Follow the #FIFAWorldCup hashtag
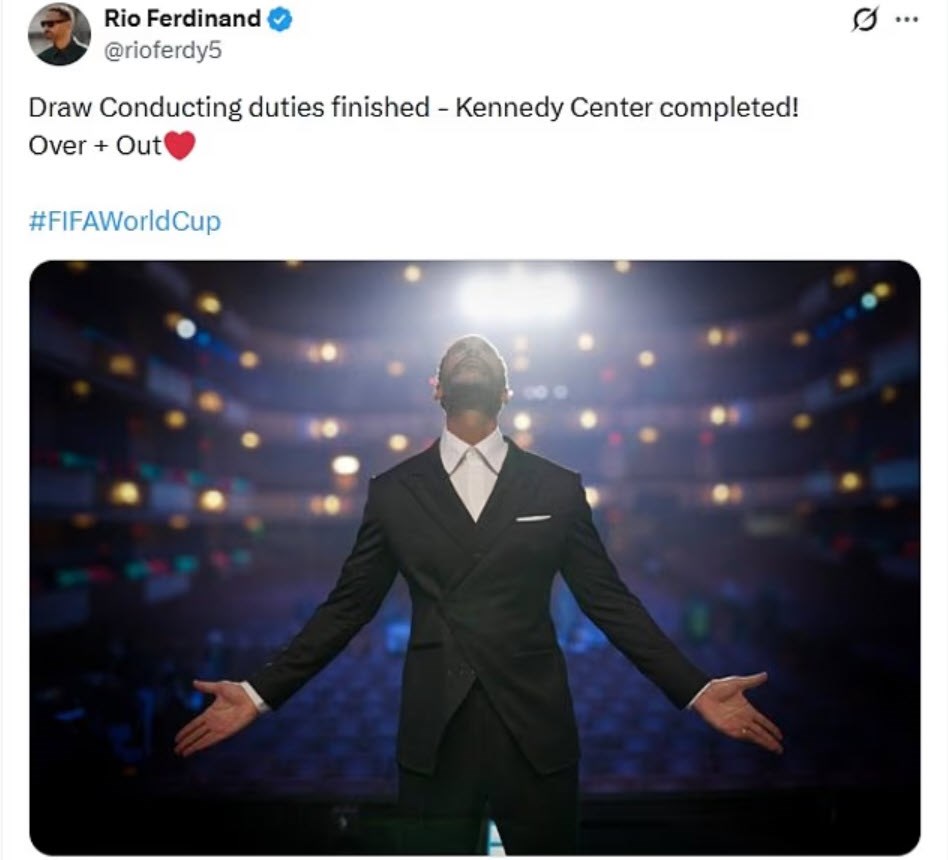The height and width of the screenshot is (860, 948). click(125, 221)
